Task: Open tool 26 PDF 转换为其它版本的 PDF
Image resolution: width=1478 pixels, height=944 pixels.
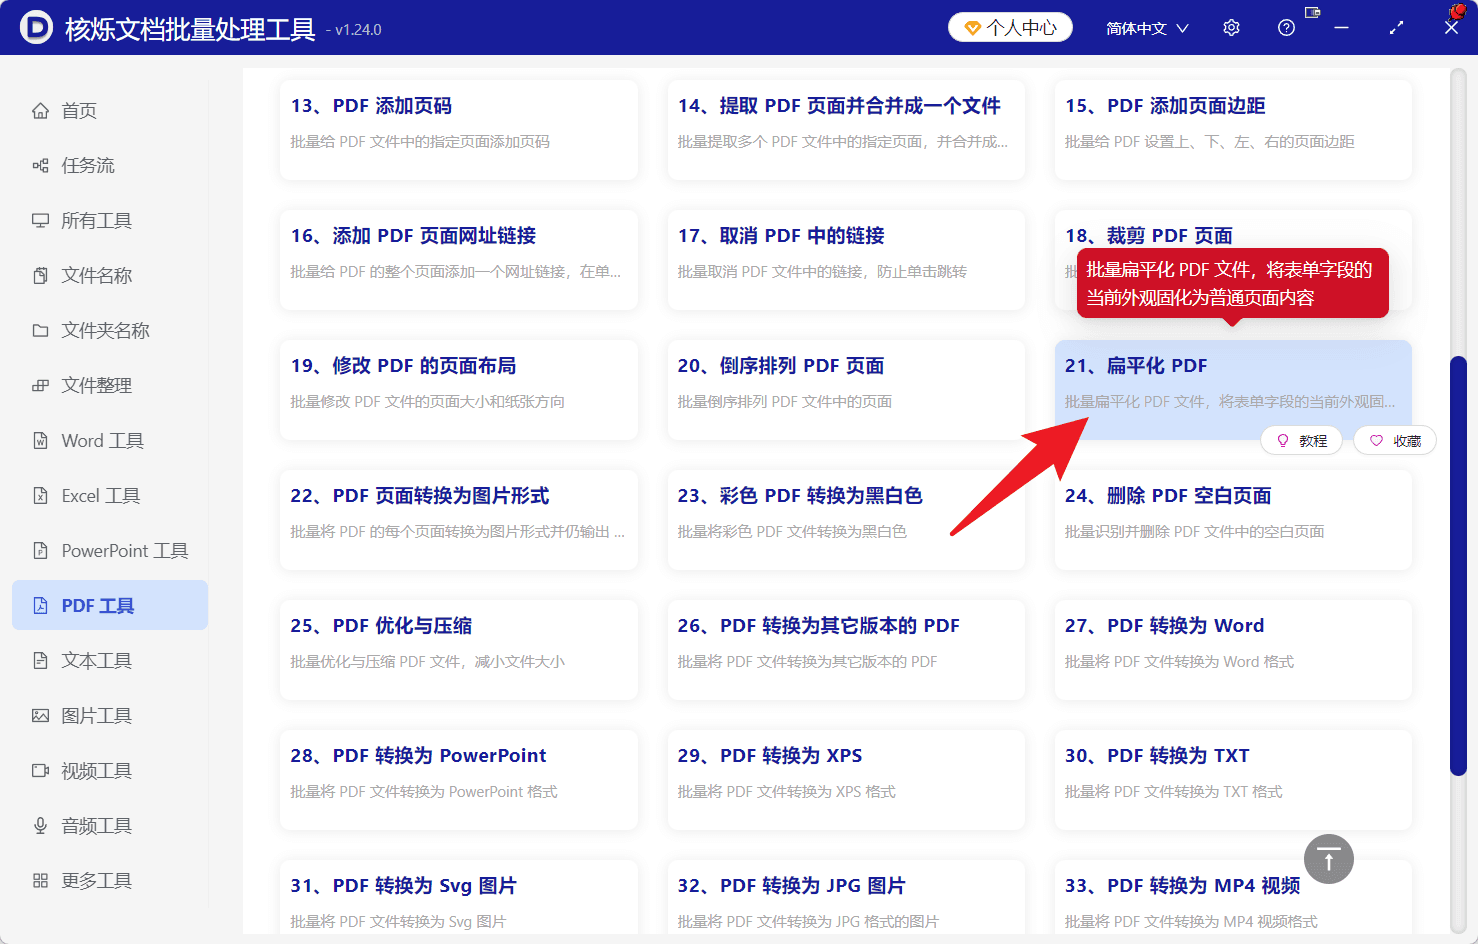Action: tap(846, 650)
